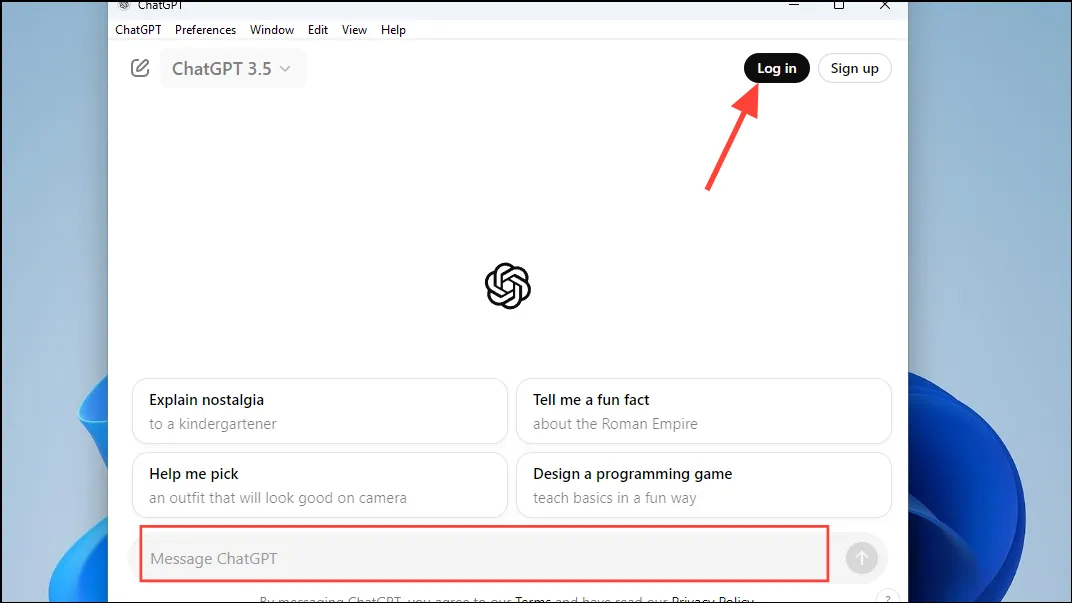Image resolution: width=1072 pixels, height=603 pixels.
Task: Expand the ChatGPT 3.5 model dropdown
Action: click(232, 69)
